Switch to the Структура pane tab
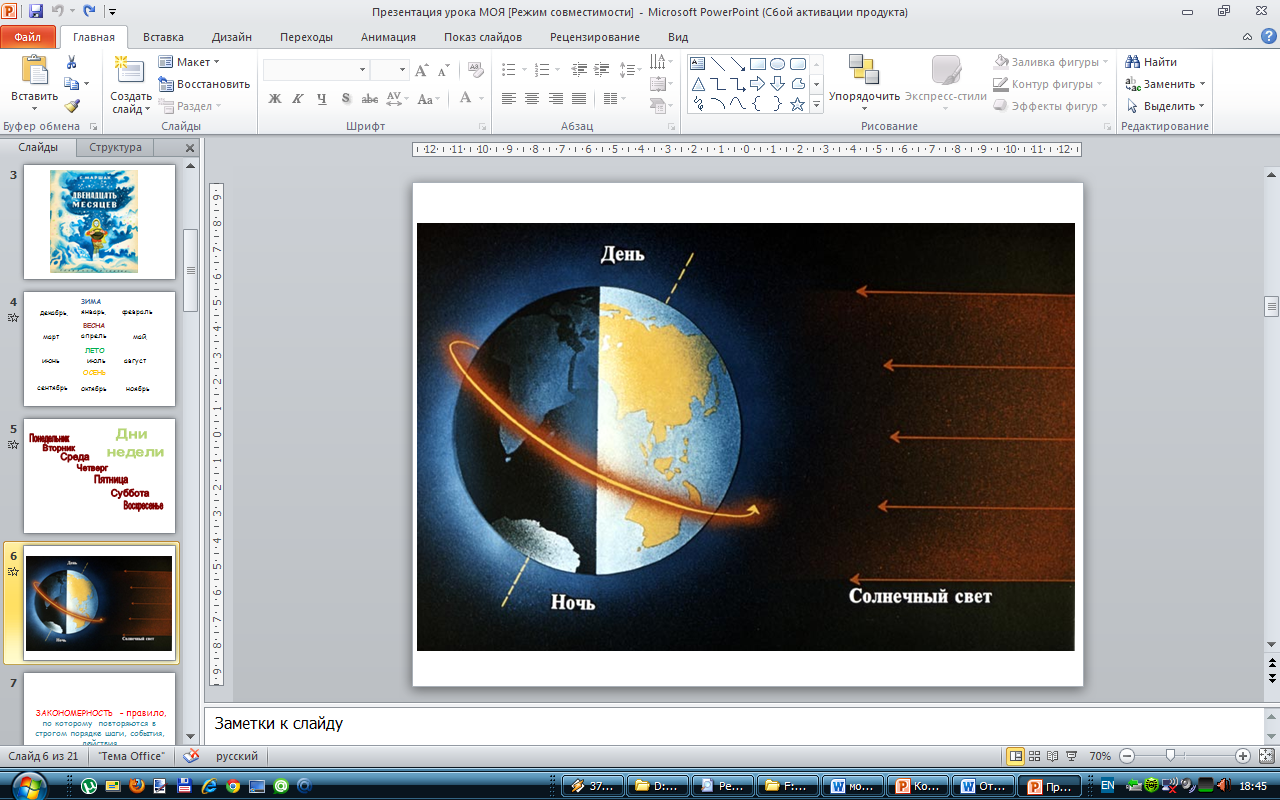The image size is (1280, 800). coord(115,147)
